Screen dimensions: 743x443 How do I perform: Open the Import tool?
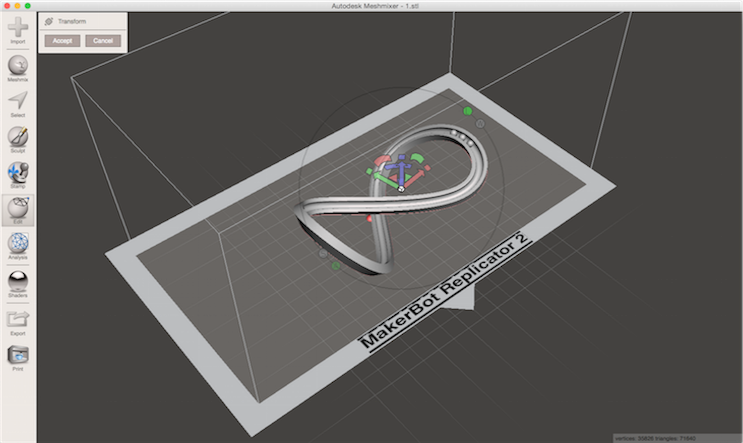pyautogui.click(x=18, y=29)
